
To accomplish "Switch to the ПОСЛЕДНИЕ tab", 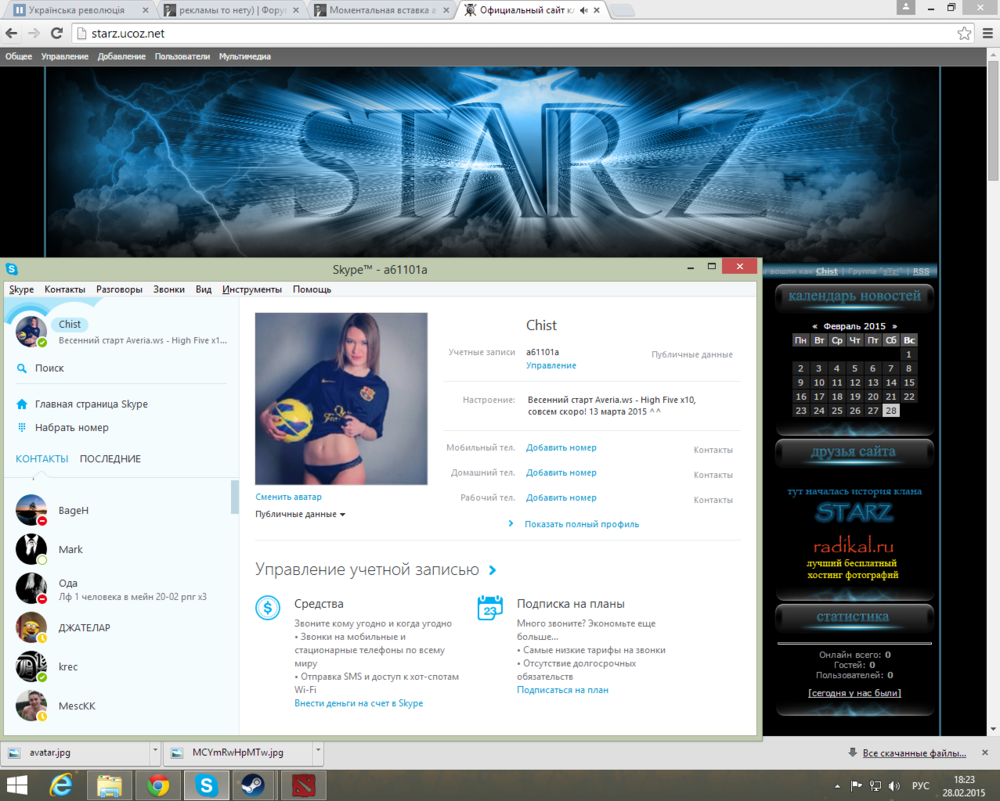I will pyautogui.click(x=110, y=459).
